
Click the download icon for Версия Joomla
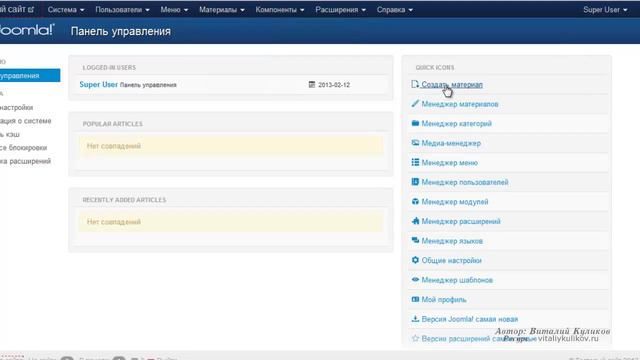(415, 319)
